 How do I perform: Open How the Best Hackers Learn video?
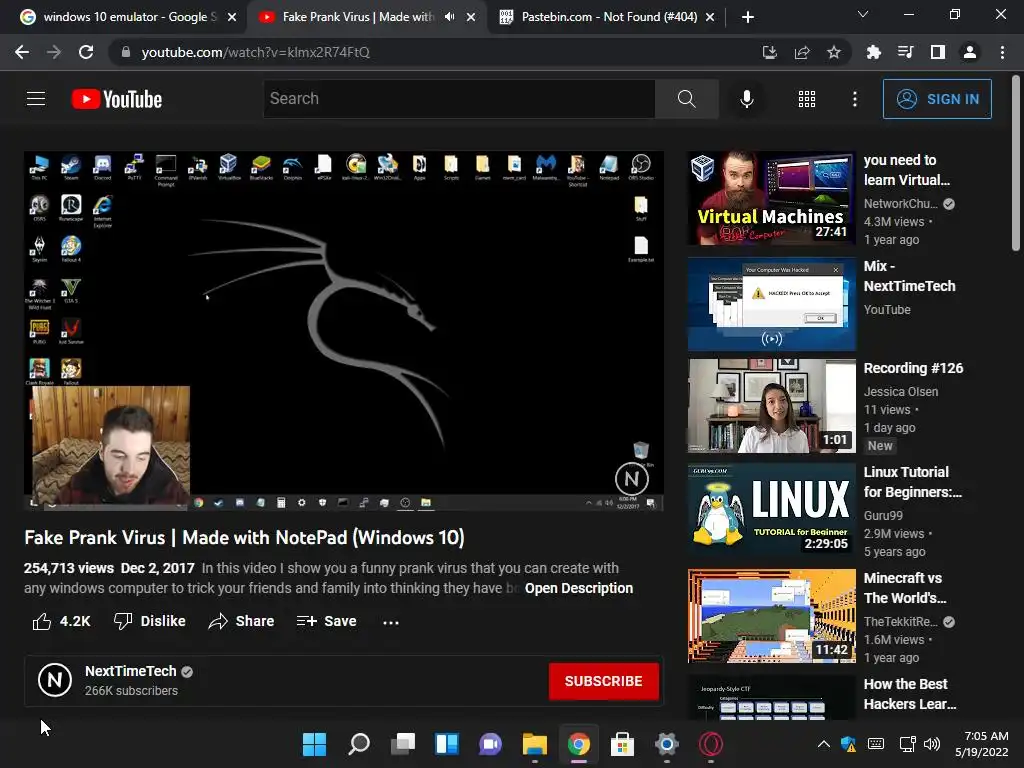click(x=909, y=694)
